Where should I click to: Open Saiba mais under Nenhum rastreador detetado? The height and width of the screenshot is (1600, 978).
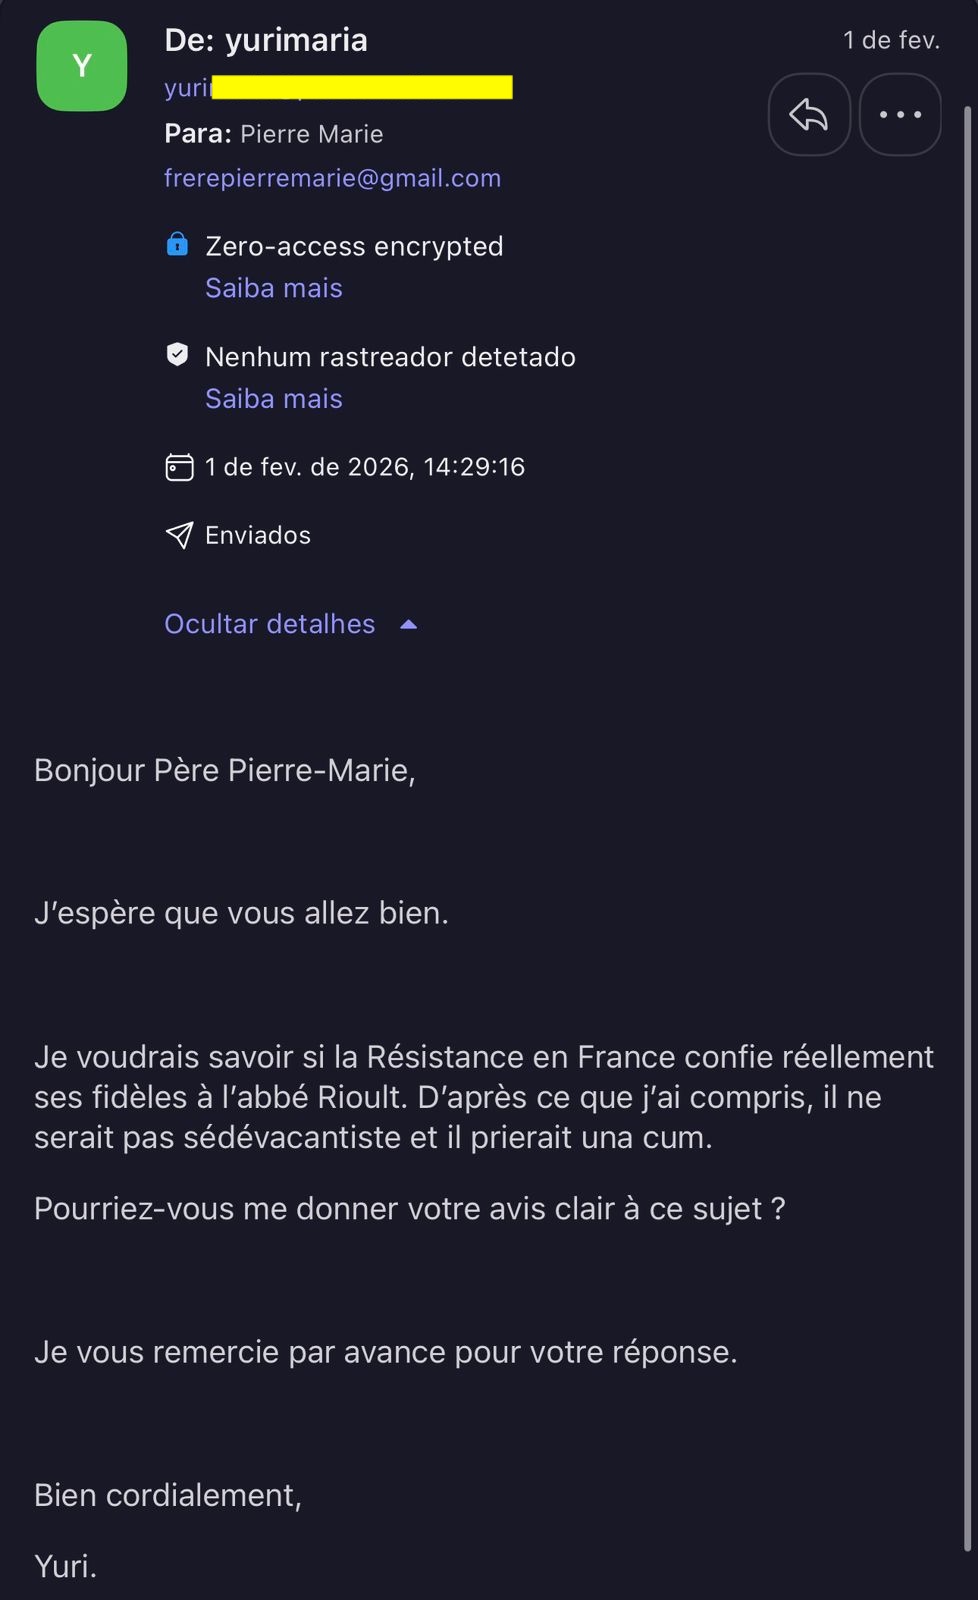tap(274, 399)
